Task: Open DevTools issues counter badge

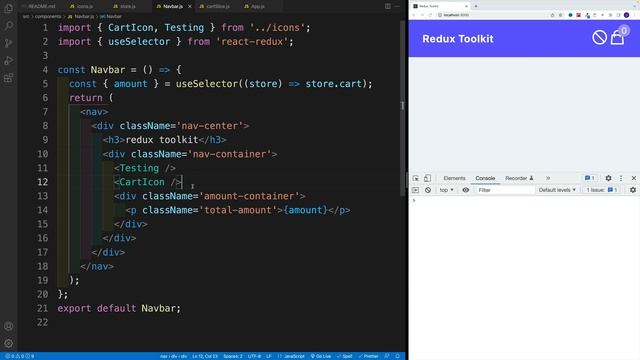Action: coord(589,178)
